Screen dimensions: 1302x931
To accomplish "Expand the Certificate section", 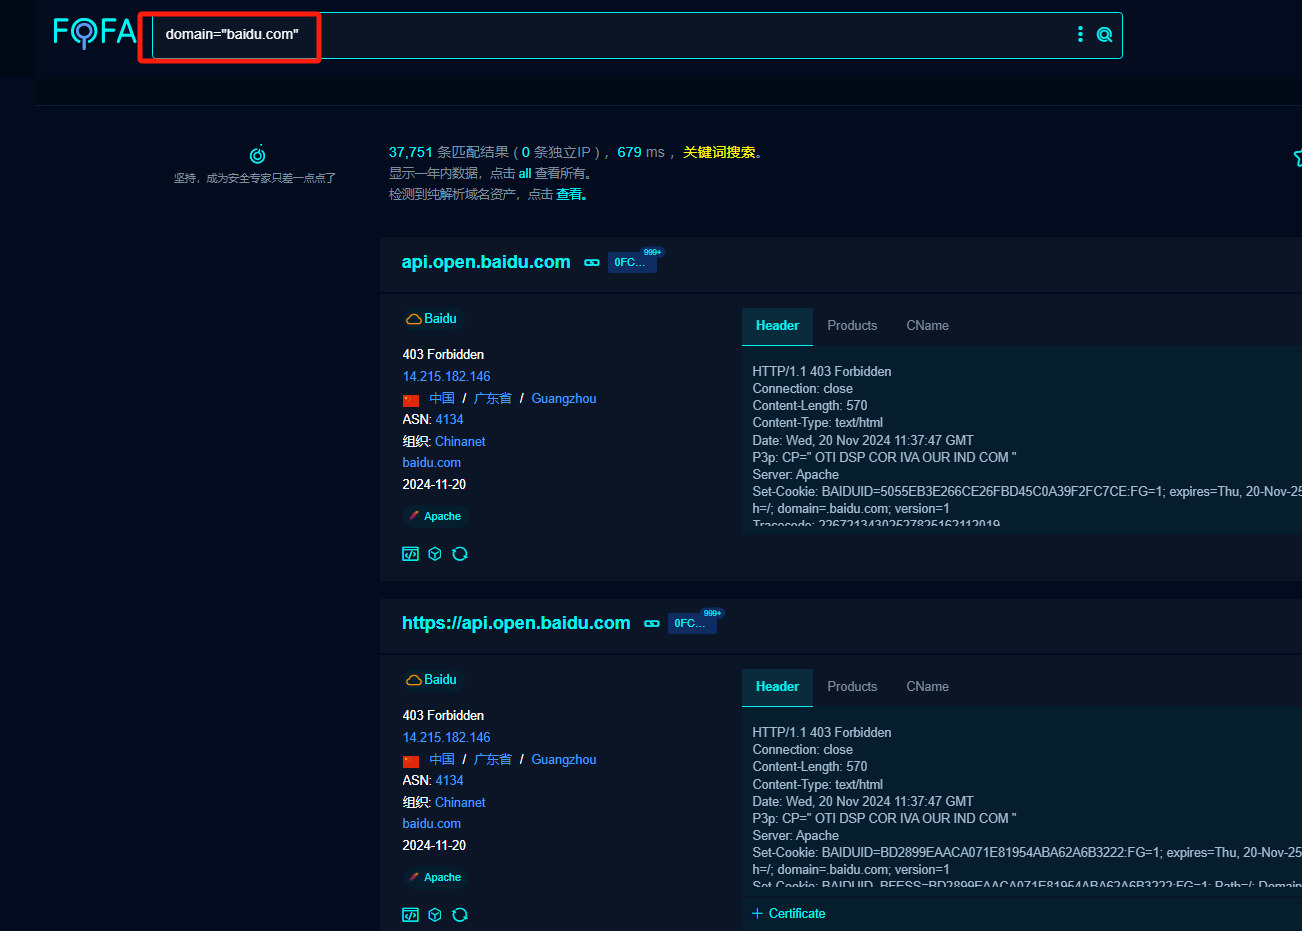I will (788, 913).
